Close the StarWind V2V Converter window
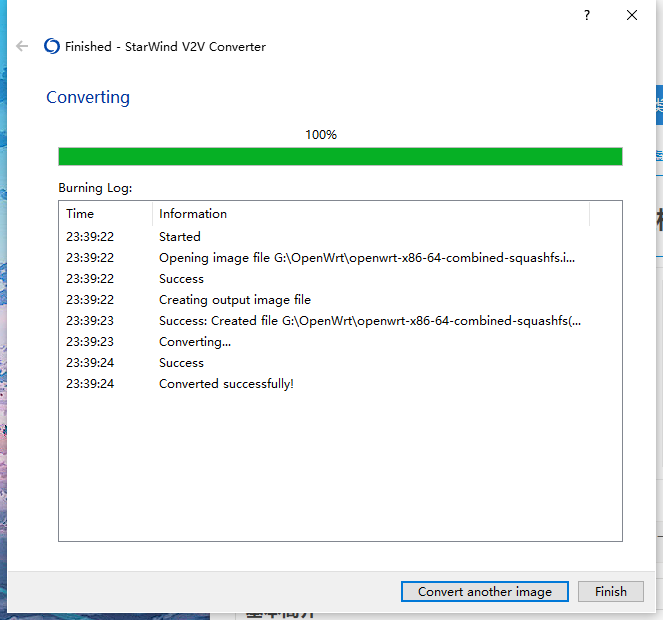The width and height of the screenshot is (663, 620). tap(632, 15)
